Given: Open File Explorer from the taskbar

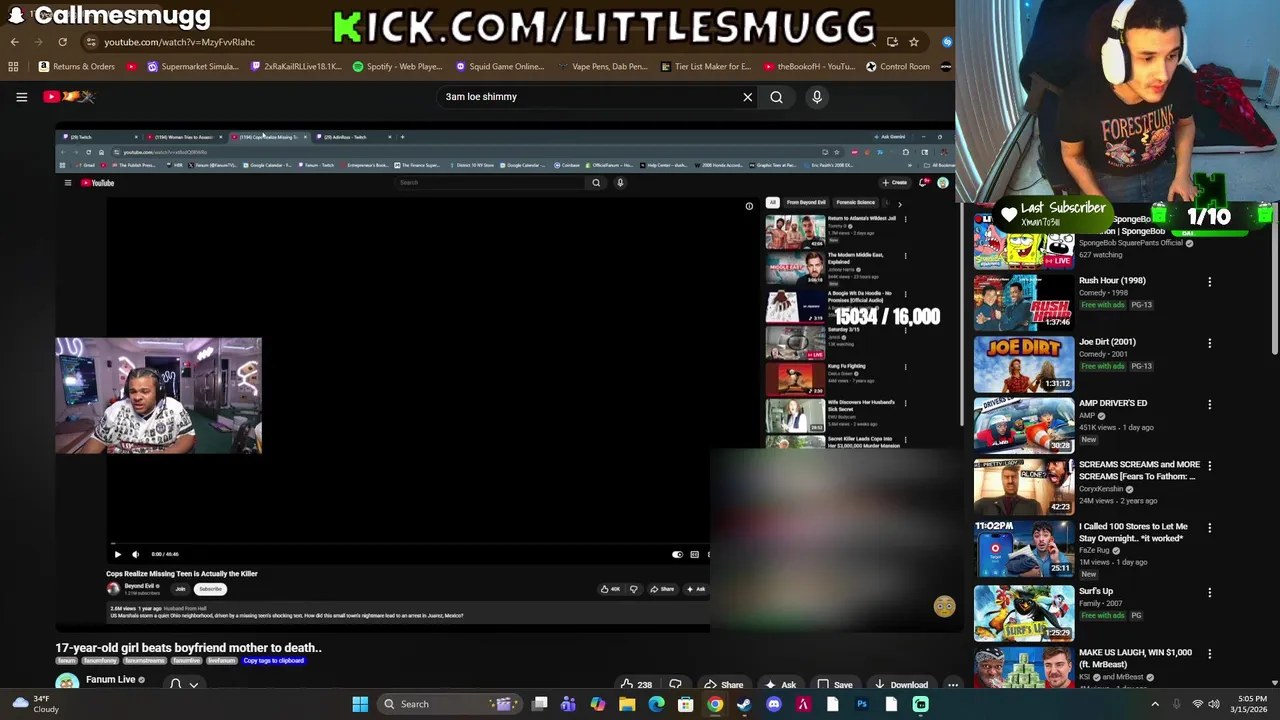Looking at the screenshot, I should click(627, 704).
